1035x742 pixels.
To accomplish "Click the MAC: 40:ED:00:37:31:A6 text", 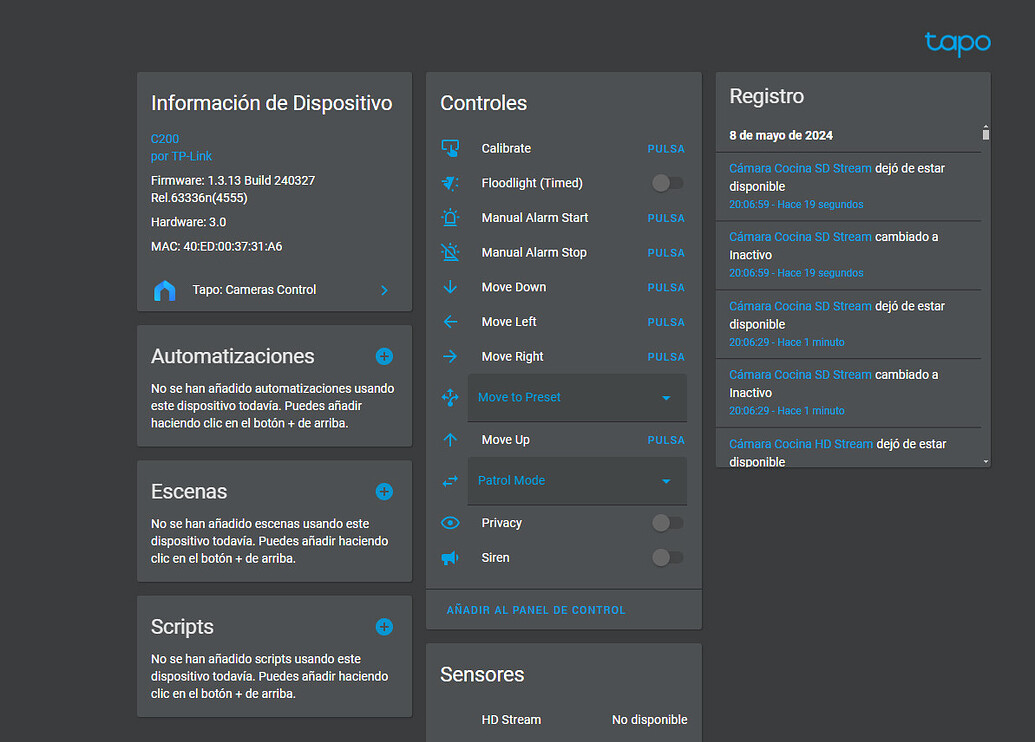I will tap(217, 247).
